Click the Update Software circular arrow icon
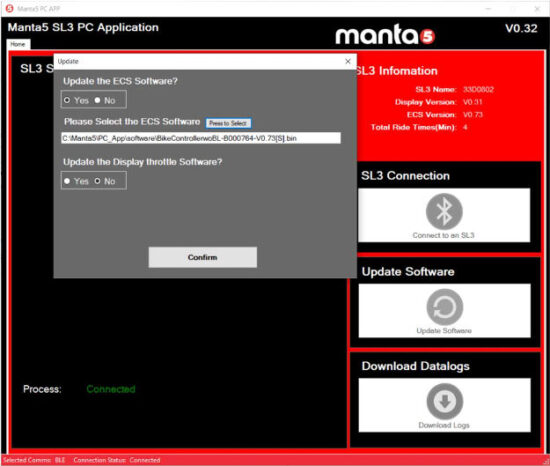The height and width of the screenshot is (466, 550). coord(444,307)
